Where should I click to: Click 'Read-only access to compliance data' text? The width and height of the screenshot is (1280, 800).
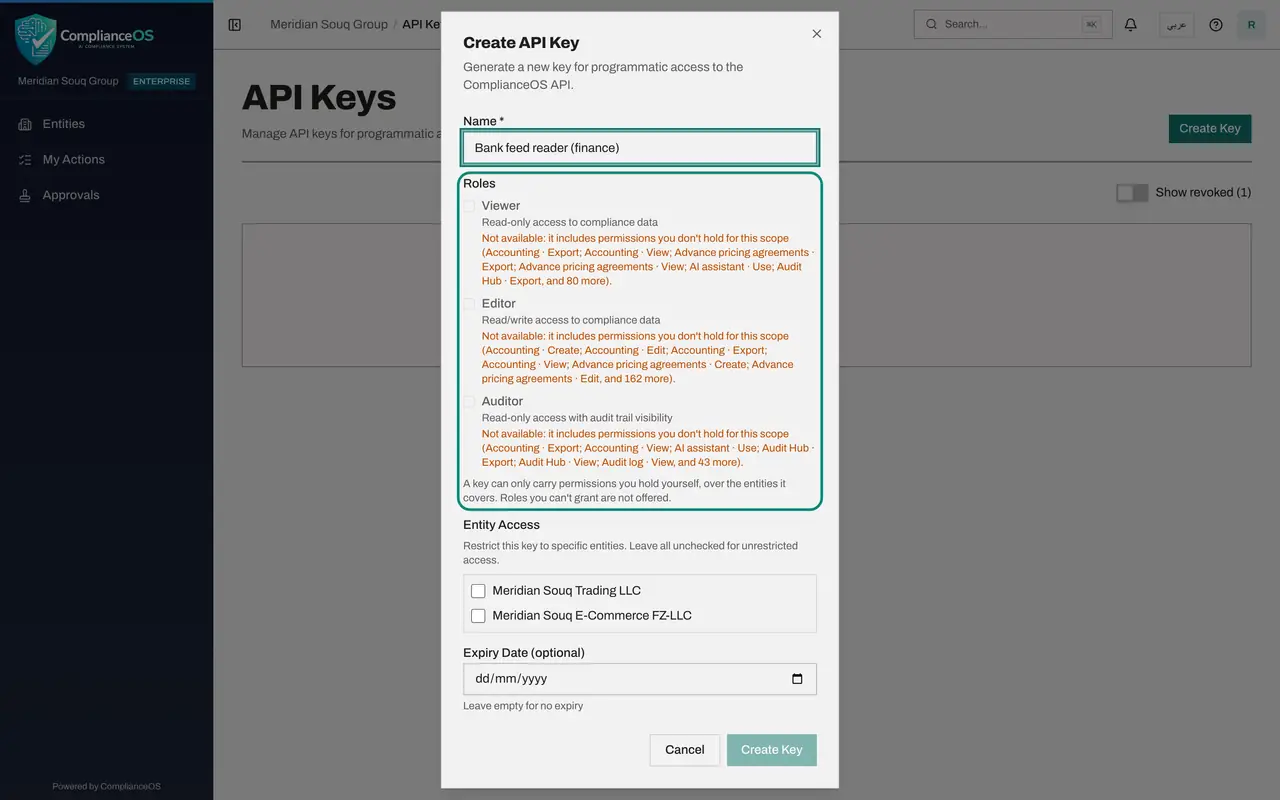(570, 222)
